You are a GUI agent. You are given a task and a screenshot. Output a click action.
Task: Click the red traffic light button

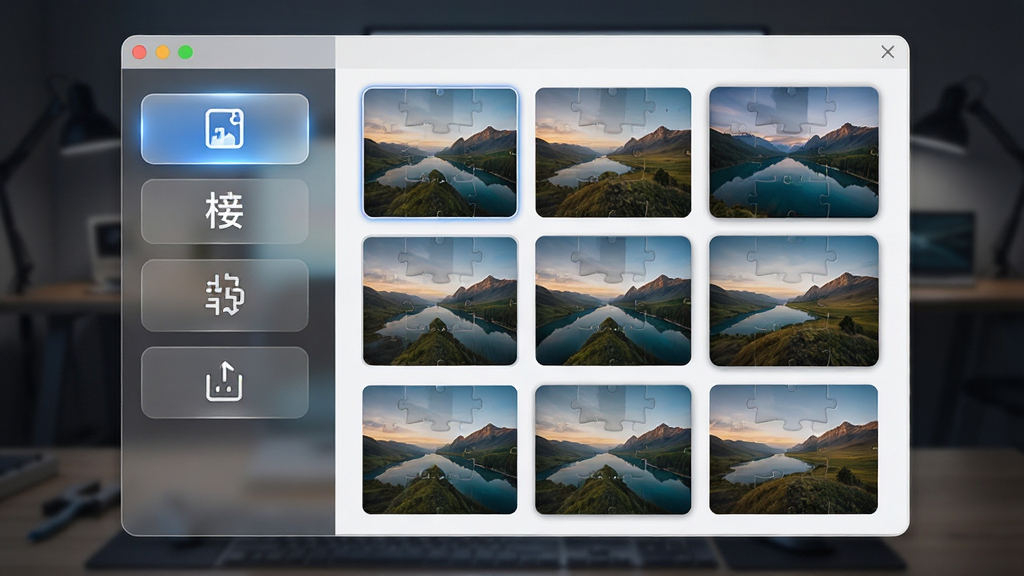pos(139,52)
